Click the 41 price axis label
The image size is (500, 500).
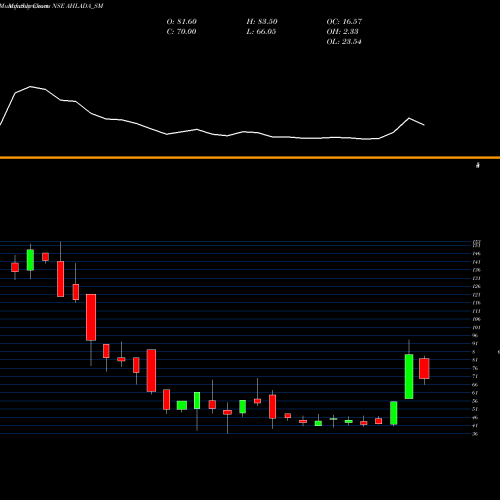[x=475, y=426]
